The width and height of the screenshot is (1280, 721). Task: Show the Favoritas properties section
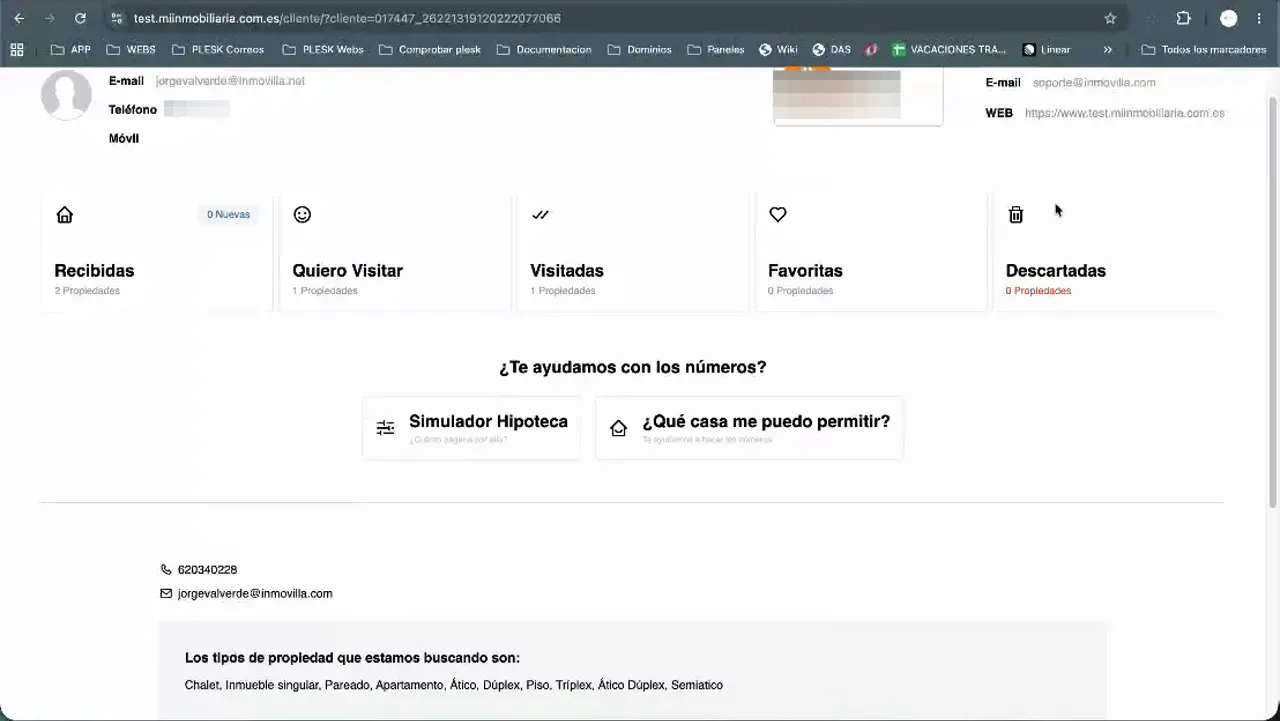[x=871, y=252]
